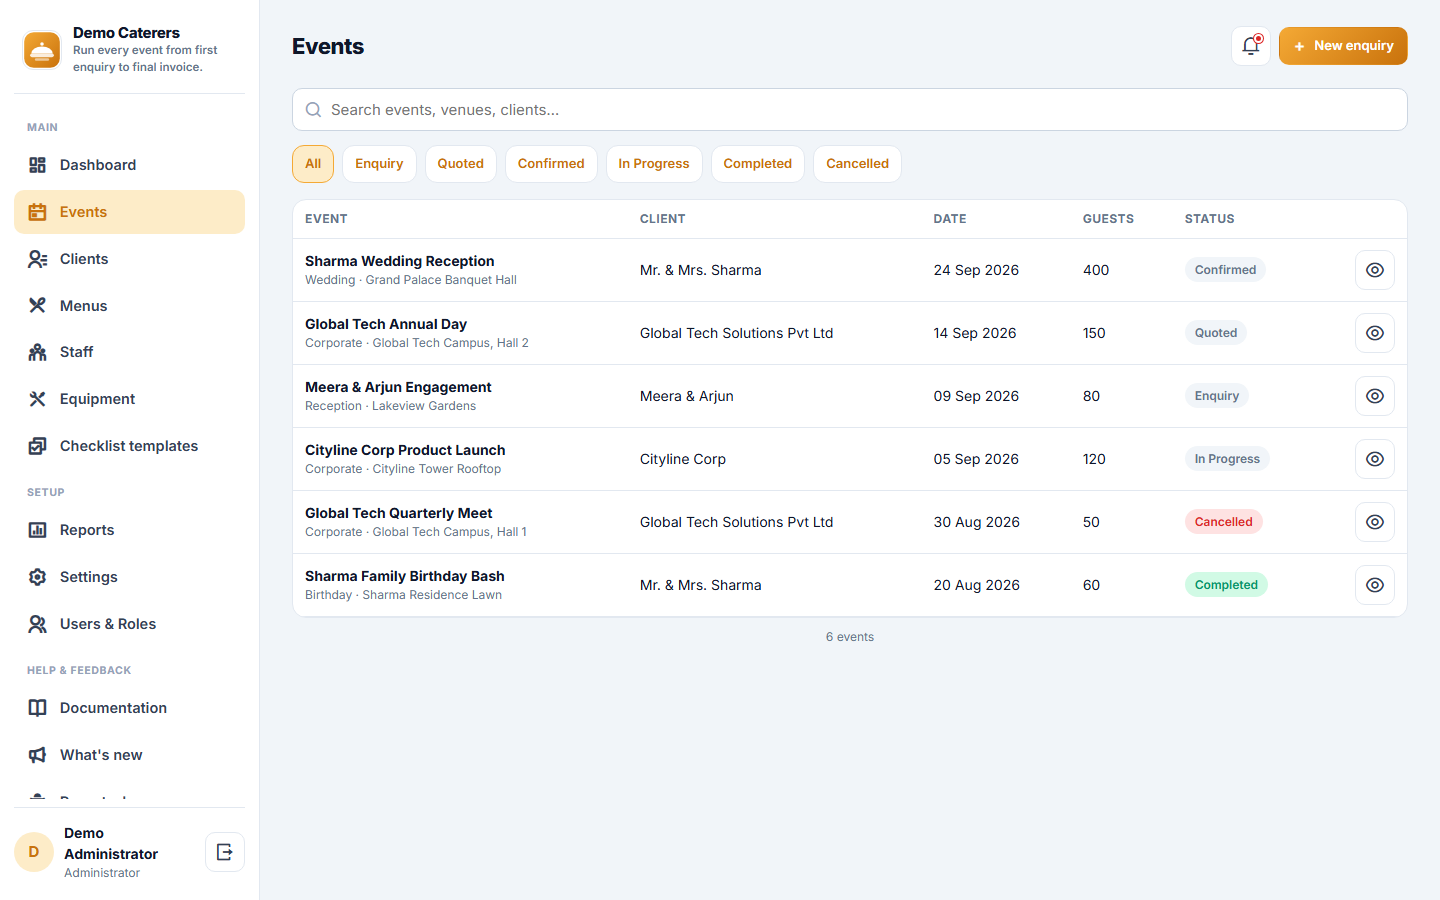Click the Equipment tools icon in sidebar
1440x900 pixels.
click(37, 399)
